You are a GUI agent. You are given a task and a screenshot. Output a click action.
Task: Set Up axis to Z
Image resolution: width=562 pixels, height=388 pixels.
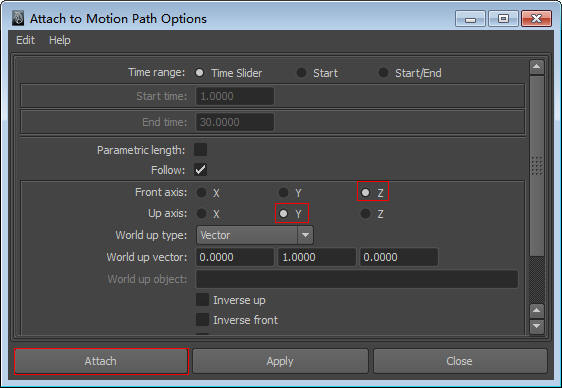click(x=365, y=214)
